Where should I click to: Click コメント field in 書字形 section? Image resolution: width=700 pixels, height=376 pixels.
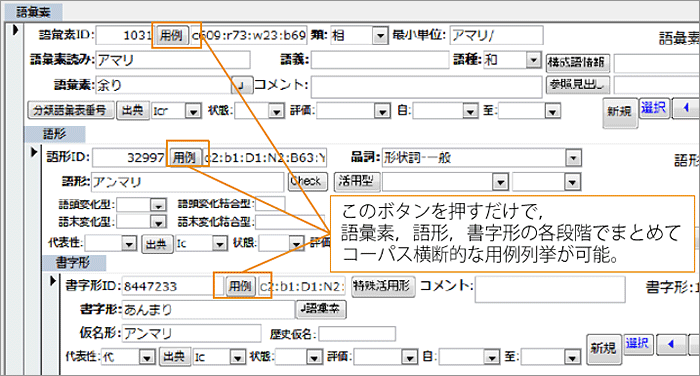[550, 289]
